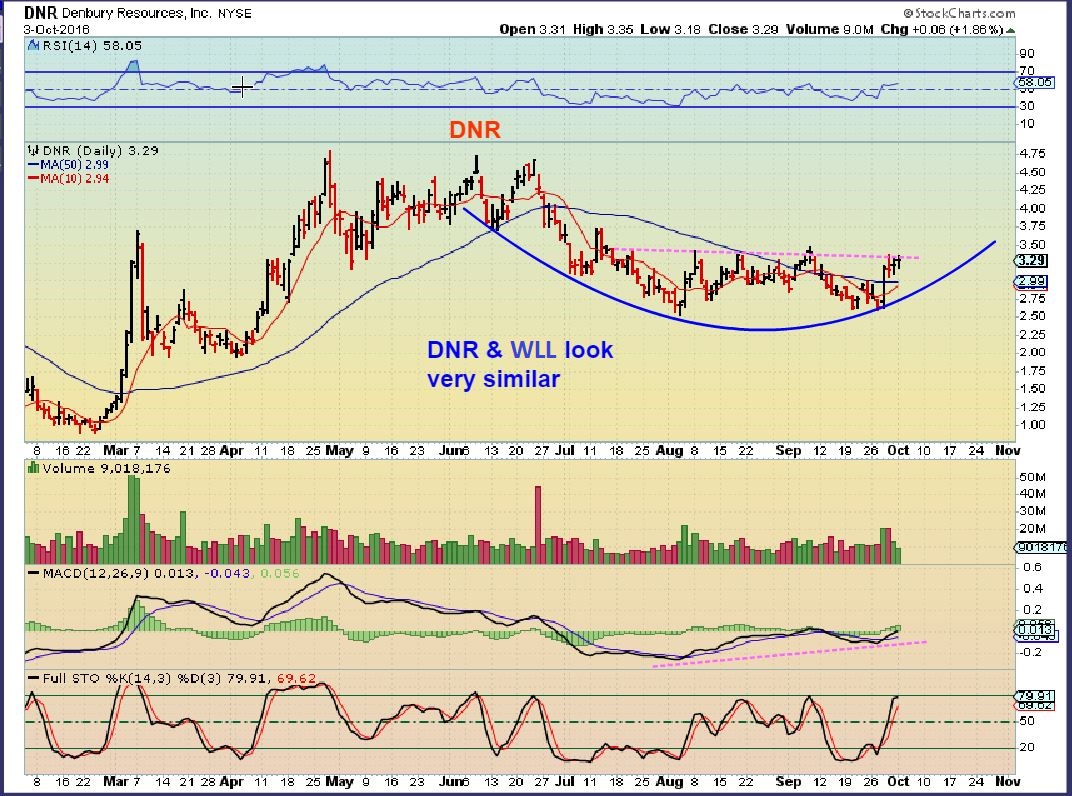Click the NYSE exchange label

pos(234,13)
